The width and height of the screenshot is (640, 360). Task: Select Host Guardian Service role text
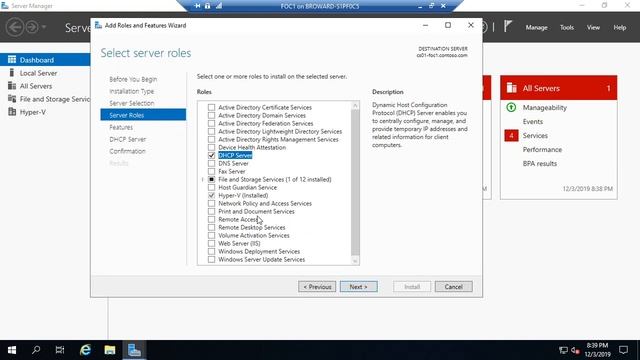point(247,187)
